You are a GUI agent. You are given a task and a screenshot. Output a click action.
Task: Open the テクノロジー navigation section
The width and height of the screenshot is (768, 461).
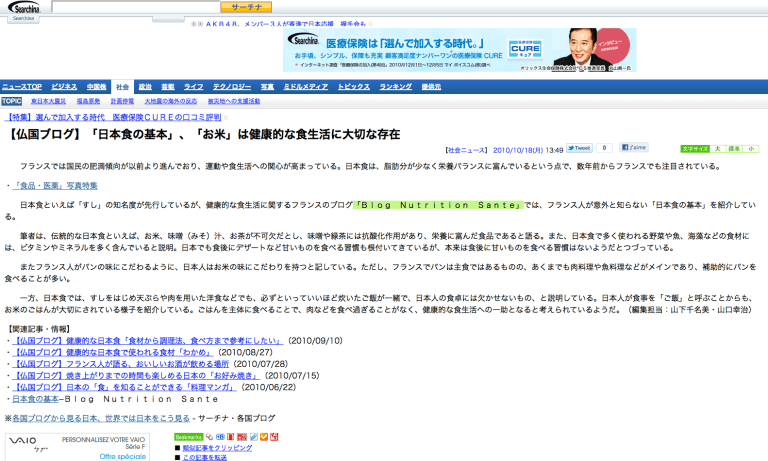pyautogui.click(x=232, y=87)
